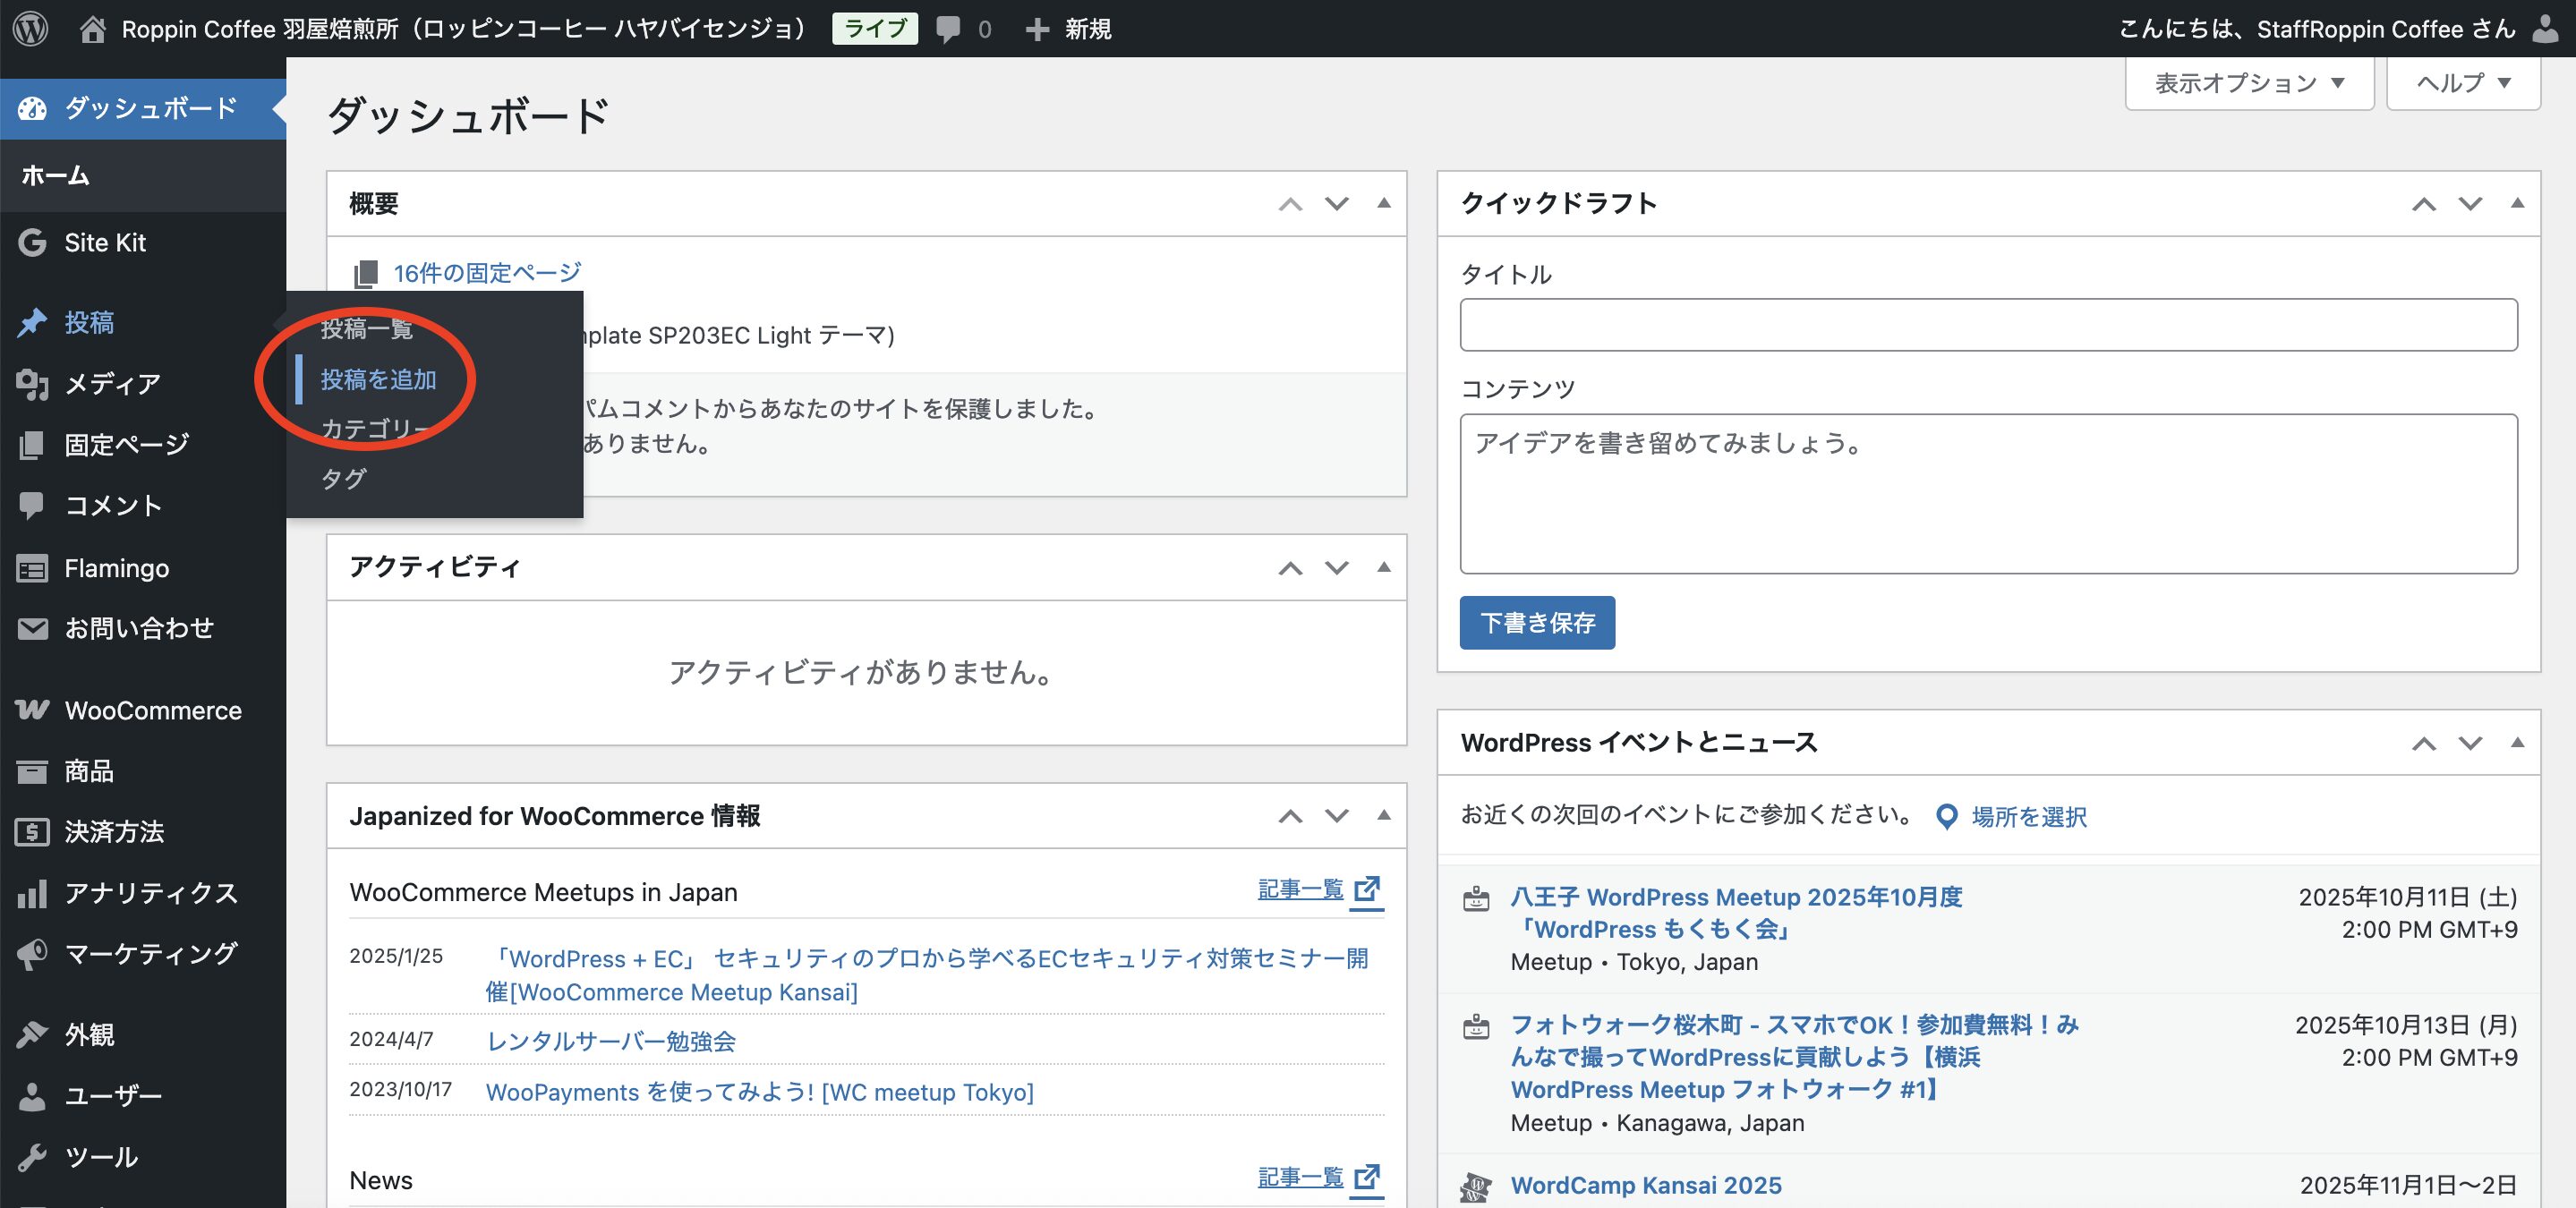Viewport: 2576px width, 1208px height.
Task: Open the メディア sidebar item
Action: point(112,384)
